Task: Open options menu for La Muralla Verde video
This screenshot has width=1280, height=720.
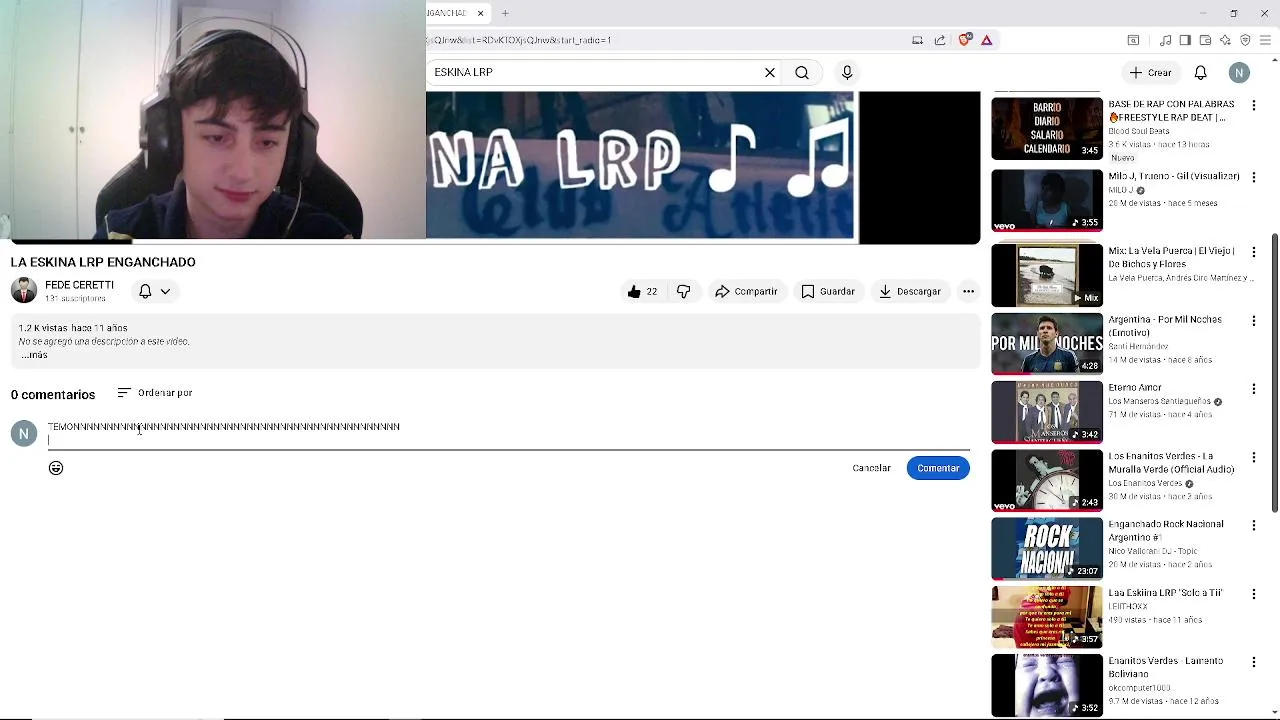Action: click(1254, 457)
